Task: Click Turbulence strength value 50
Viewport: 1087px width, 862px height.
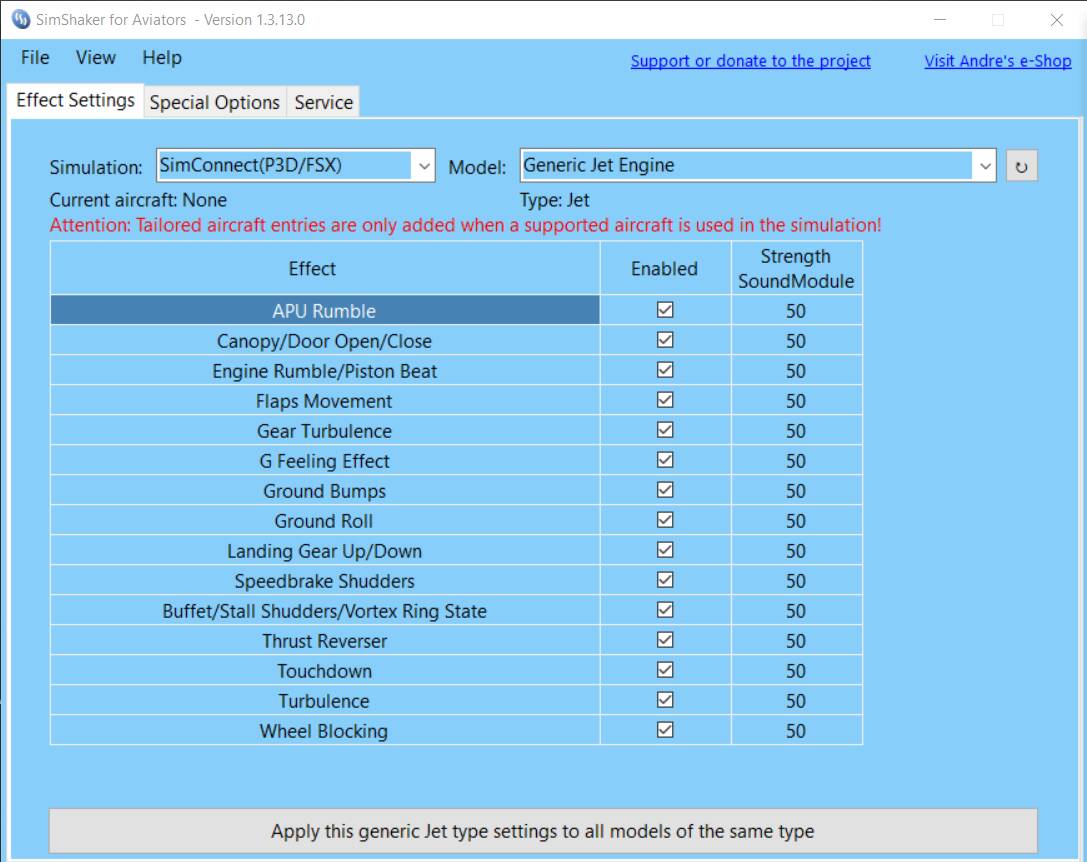Action: [796, 701]
